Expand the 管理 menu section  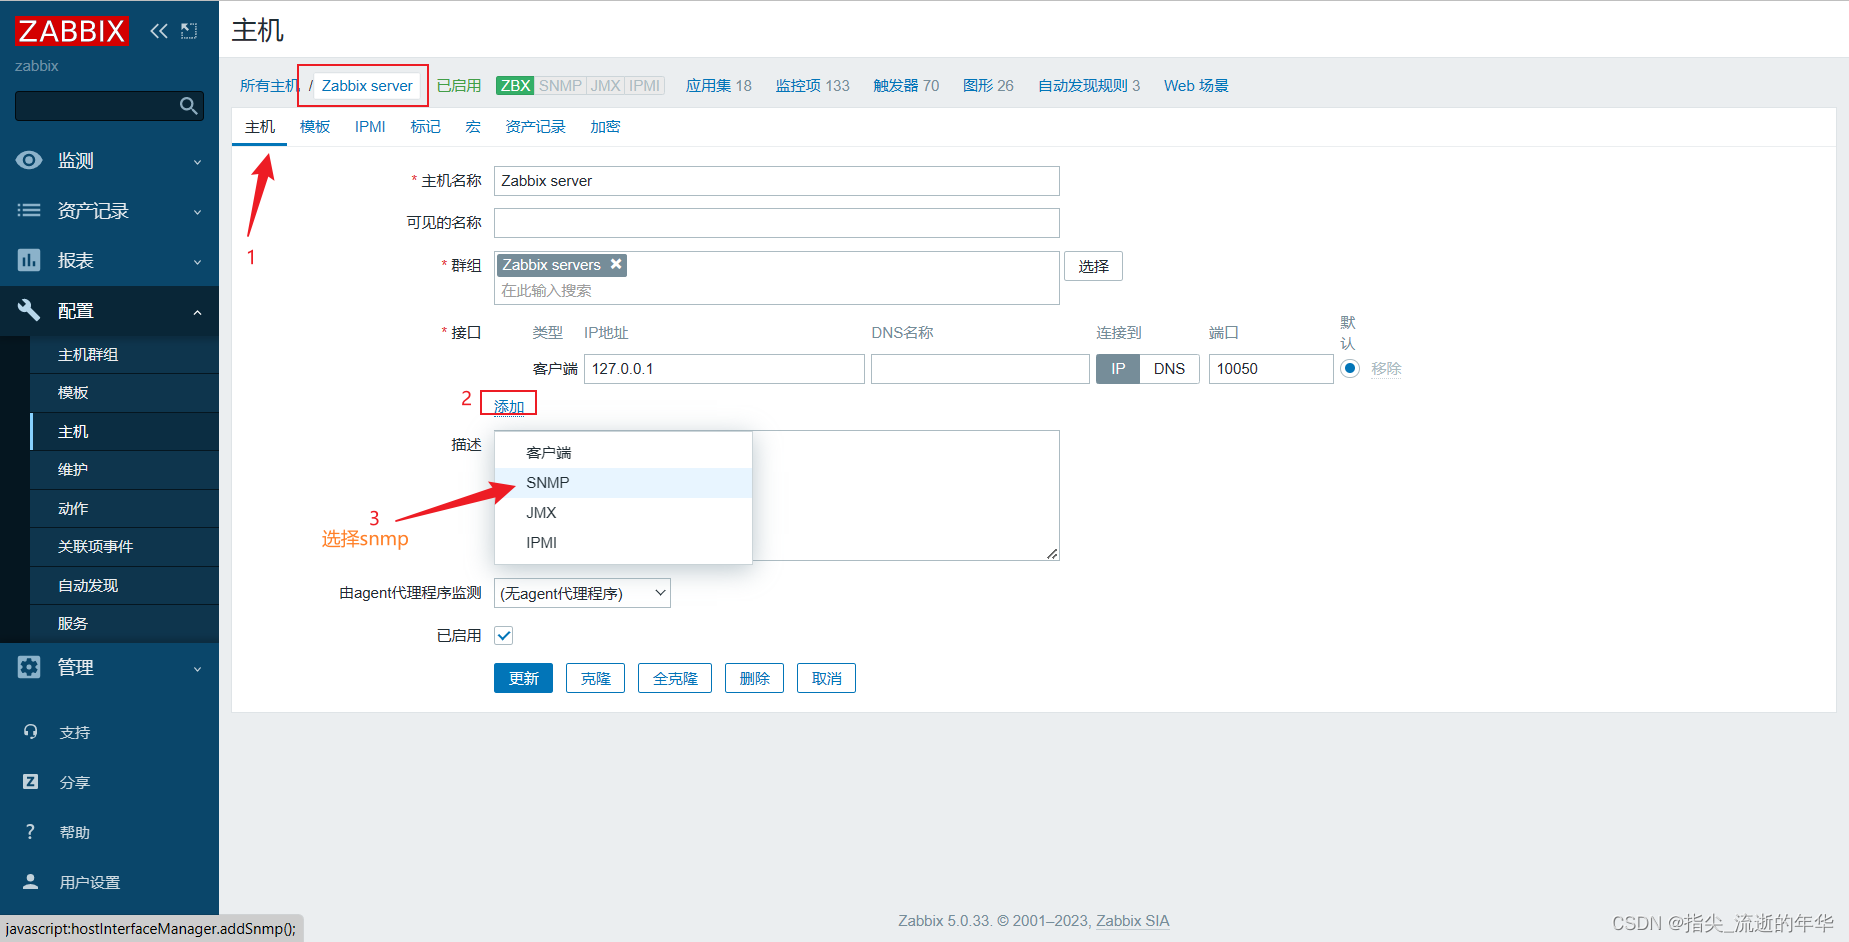click(197, 669)
